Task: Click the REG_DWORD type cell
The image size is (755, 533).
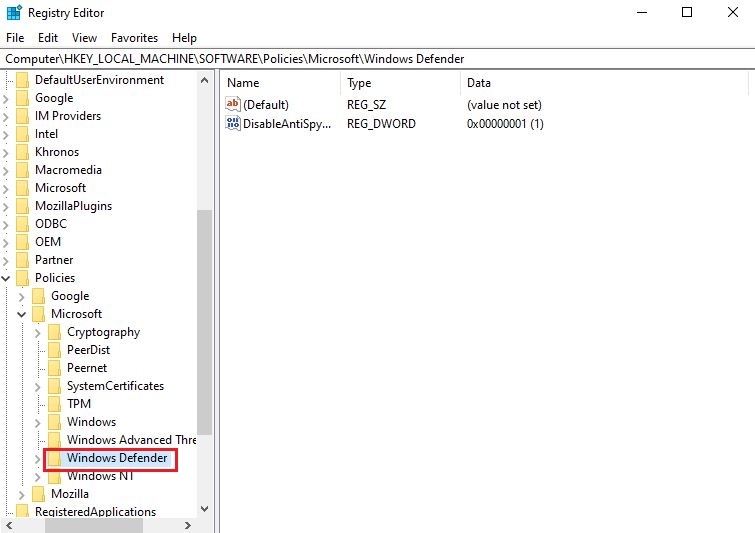Action: tap(381, 124)
